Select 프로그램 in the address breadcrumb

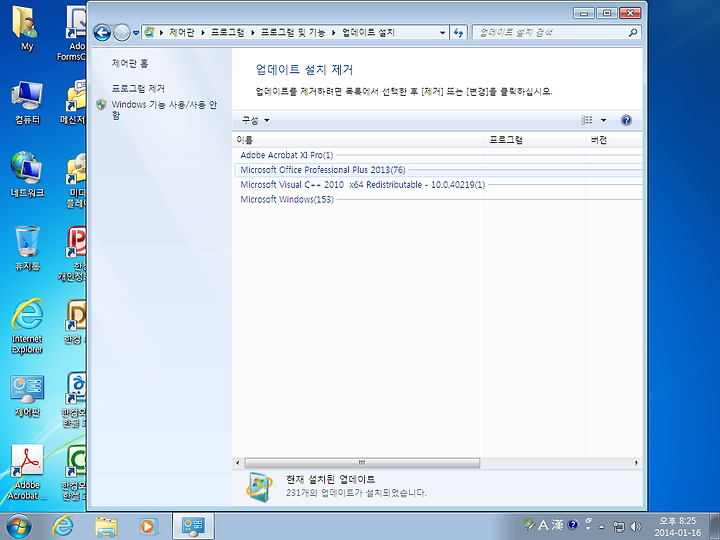[228, 32]
